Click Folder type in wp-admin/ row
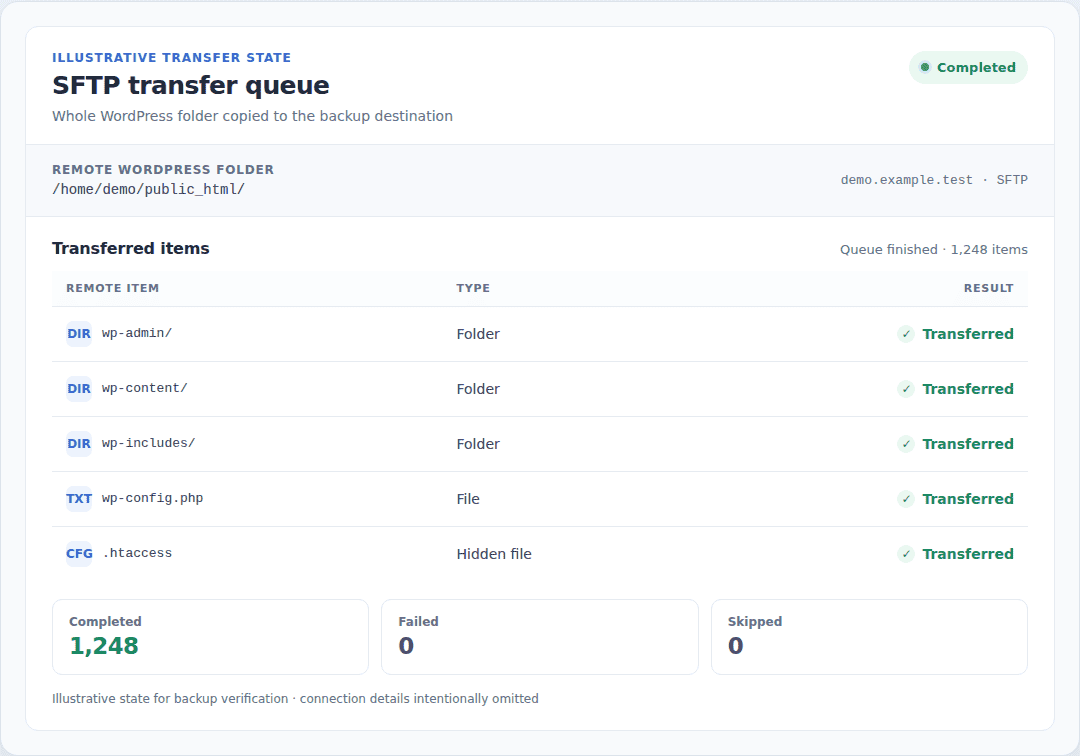Screen dimensions: 1080x756 (478, 334)
